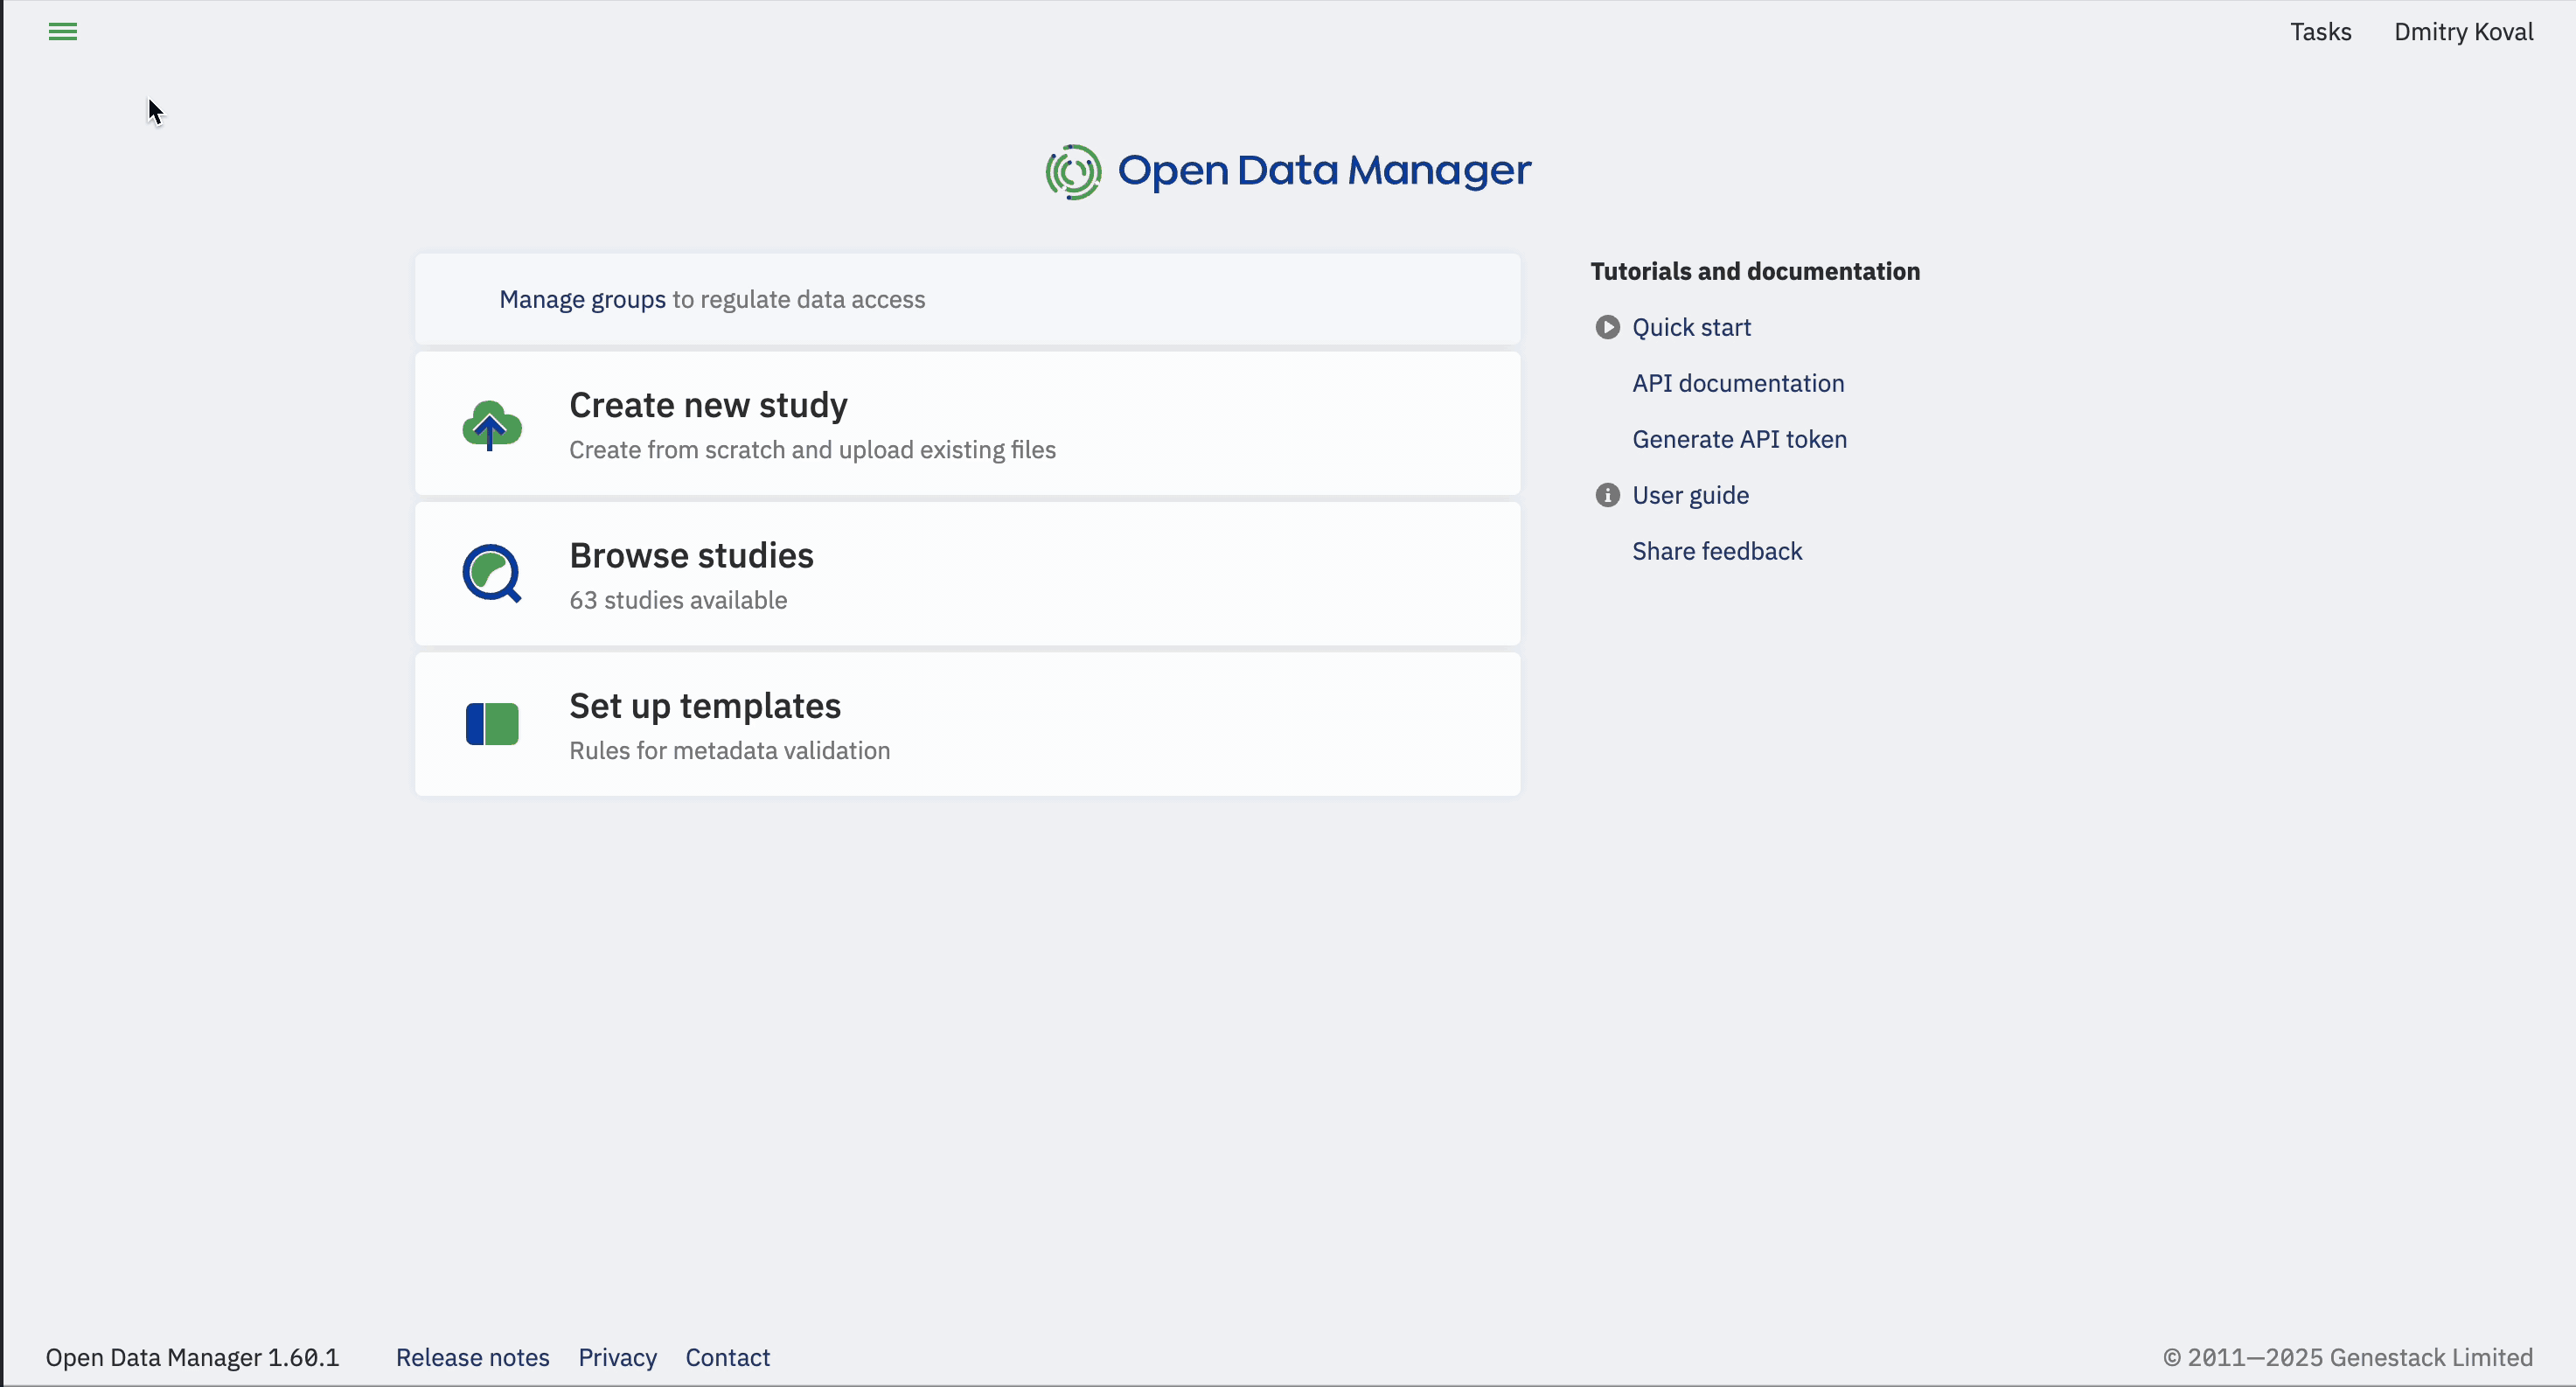This screenshot has width=2576, height=1387.
Task: Open the Browse studies card title
Action: tap(691, 555)
